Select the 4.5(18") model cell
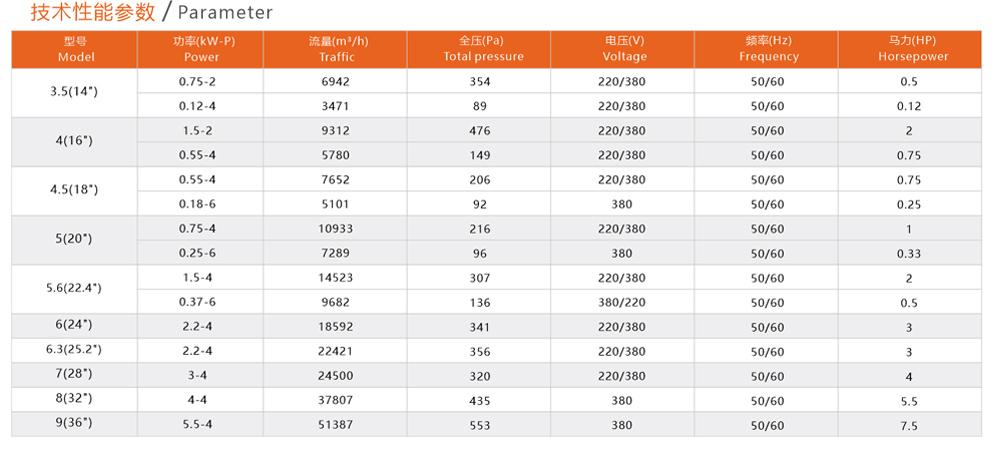This screenshot has height=461, width=1000. [76, 190]
